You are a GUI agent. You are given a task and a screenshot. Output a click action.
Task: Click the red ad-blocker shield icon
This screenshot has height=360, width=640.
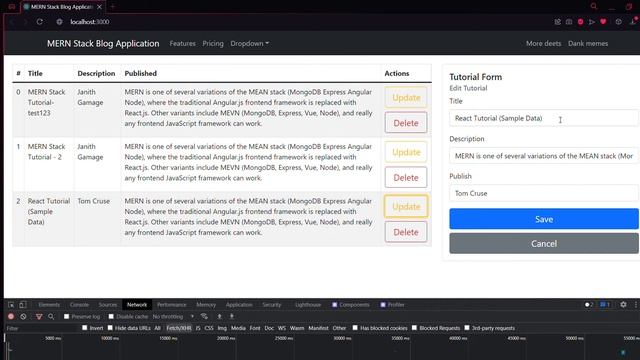pos(580,22)
